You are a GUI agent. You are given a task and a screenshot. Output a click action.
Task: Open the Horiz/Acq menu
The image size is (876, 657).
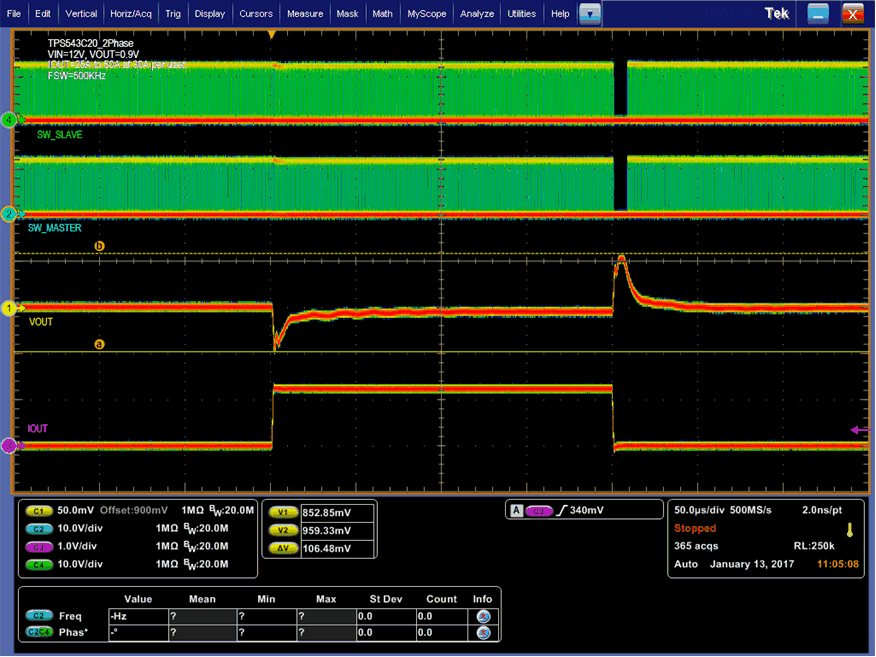pyautogui.click(x=131, y=13)
